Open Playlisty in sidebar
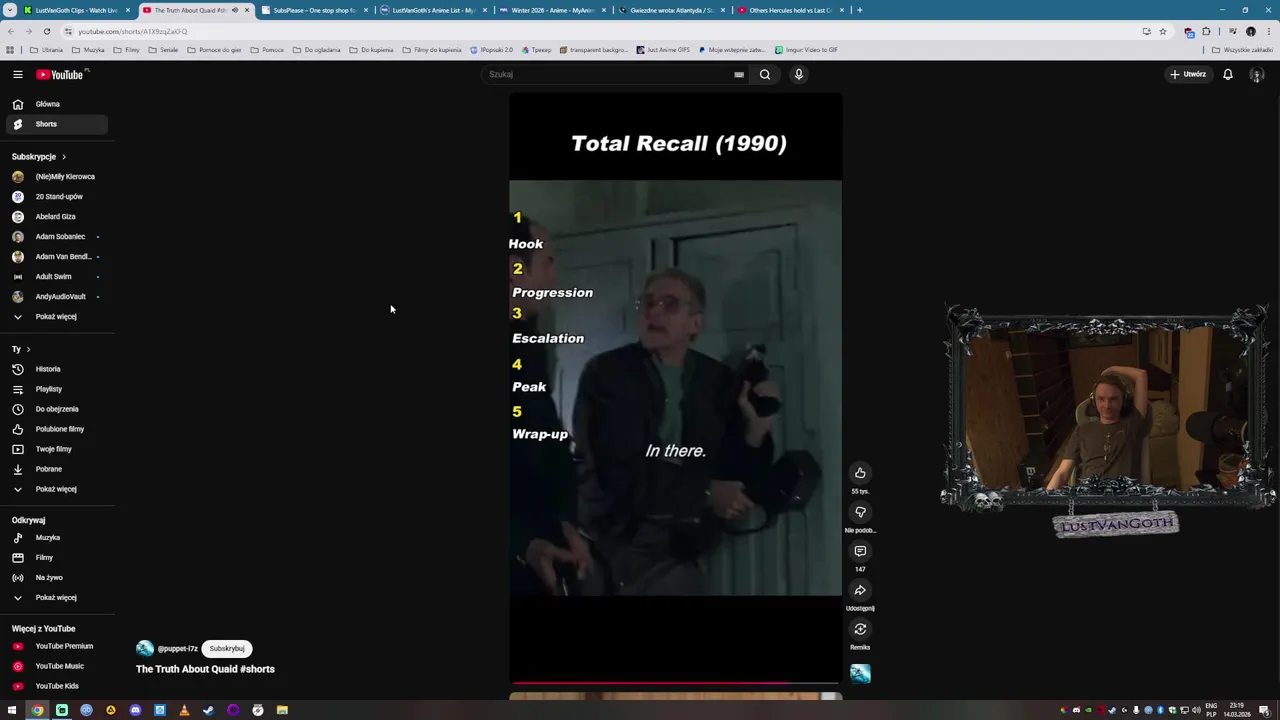This screenshot has height=720, width=1280. click(x=56, y=389)
